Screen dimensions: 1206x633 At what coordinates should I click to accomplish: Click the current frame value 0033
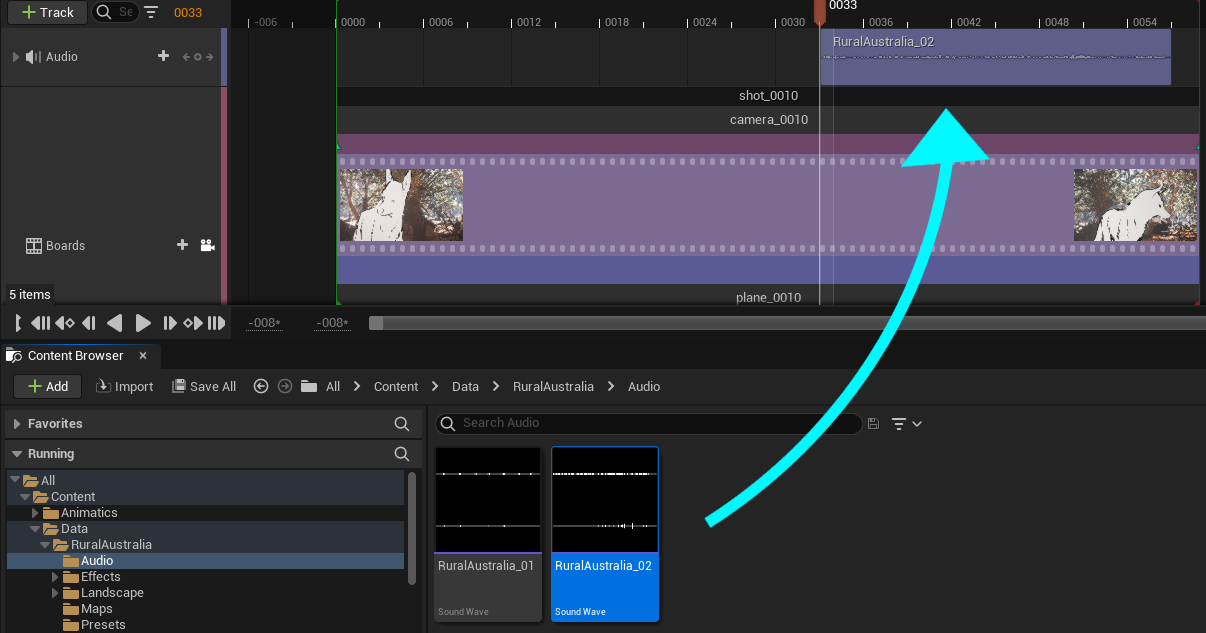tap(188, 12)
